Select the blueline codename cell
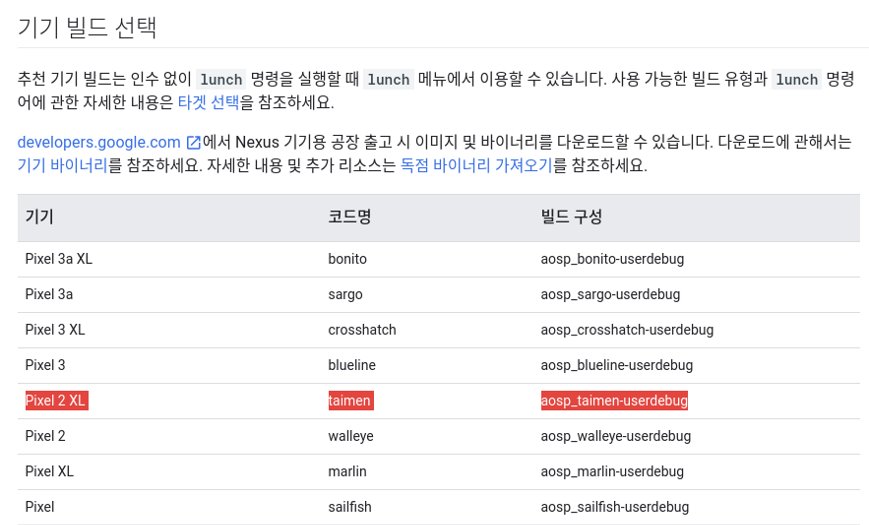This screenshot has width=869, height=525. tap(352, 365)
